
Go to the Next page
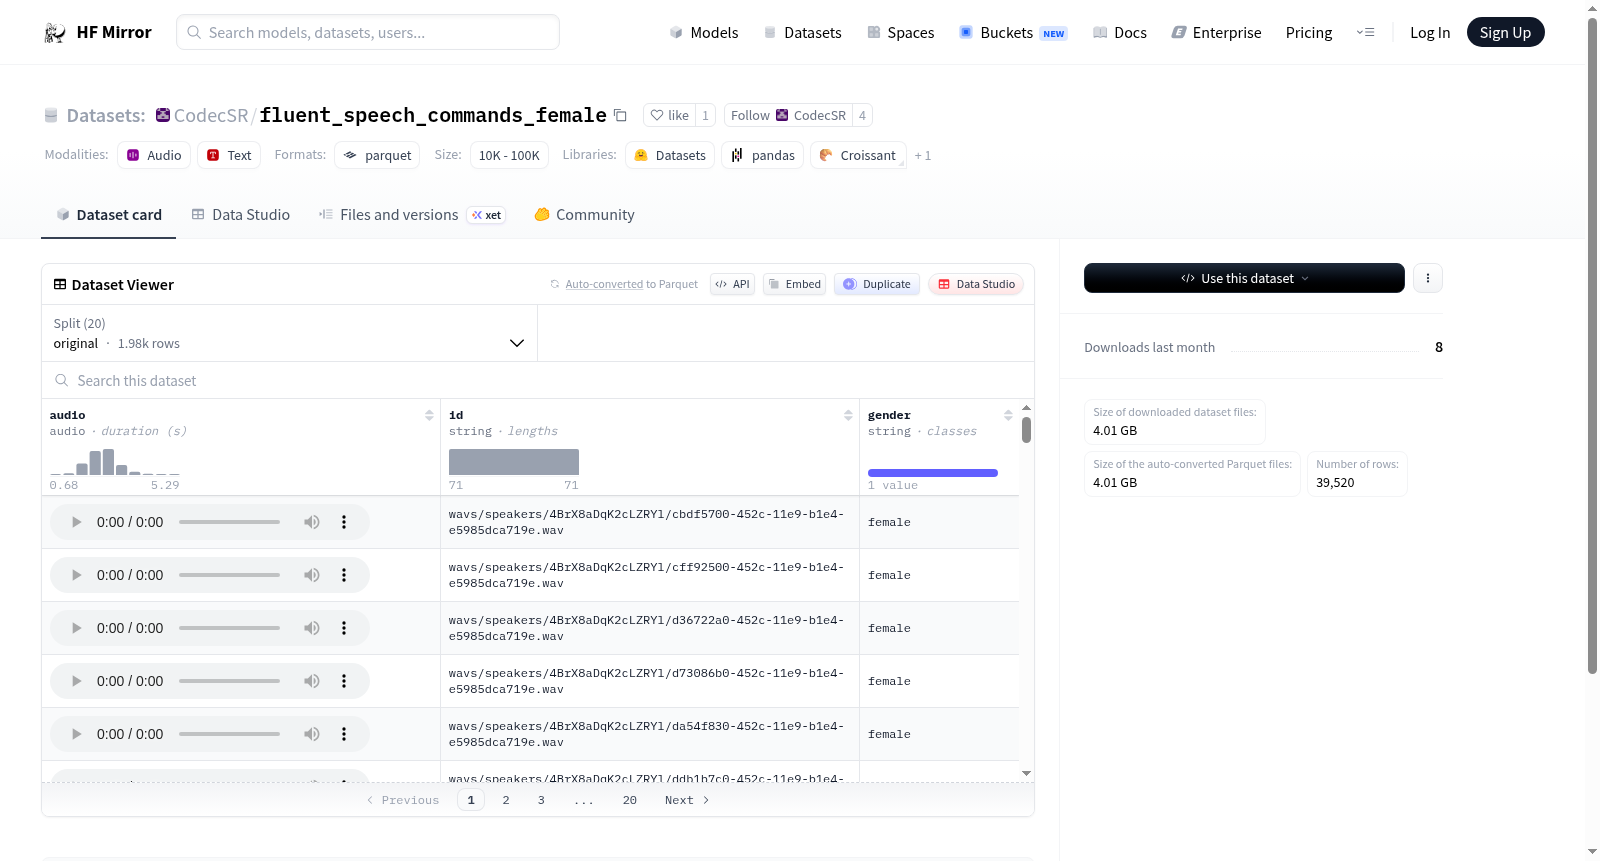(x=687, y=800)
